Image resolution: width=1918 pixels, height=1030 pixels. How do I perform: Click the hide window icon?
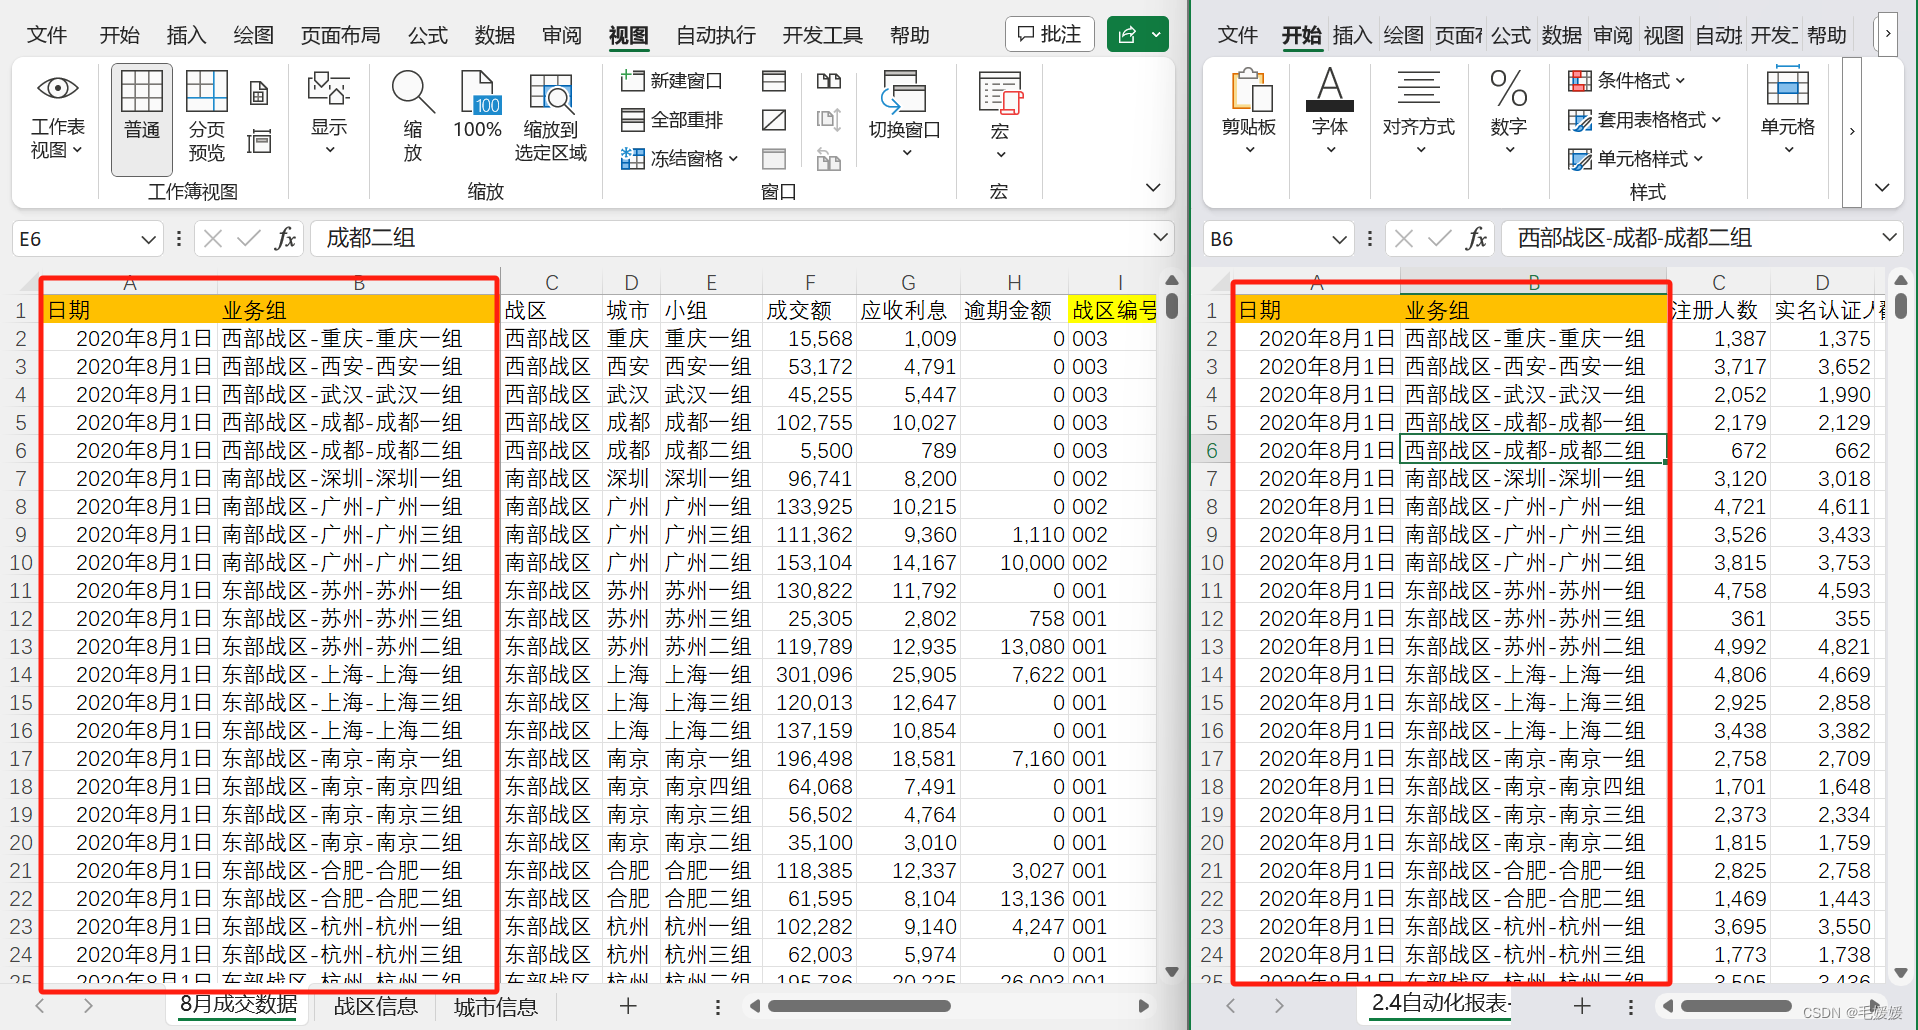tap(773, 120)
